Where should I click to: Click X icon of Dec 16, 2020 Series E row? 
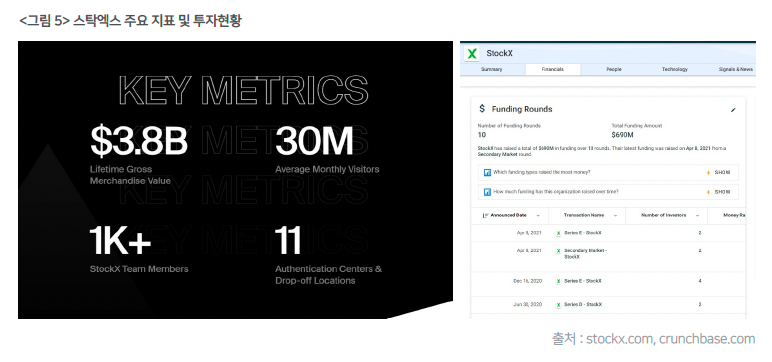coord(558,281)
